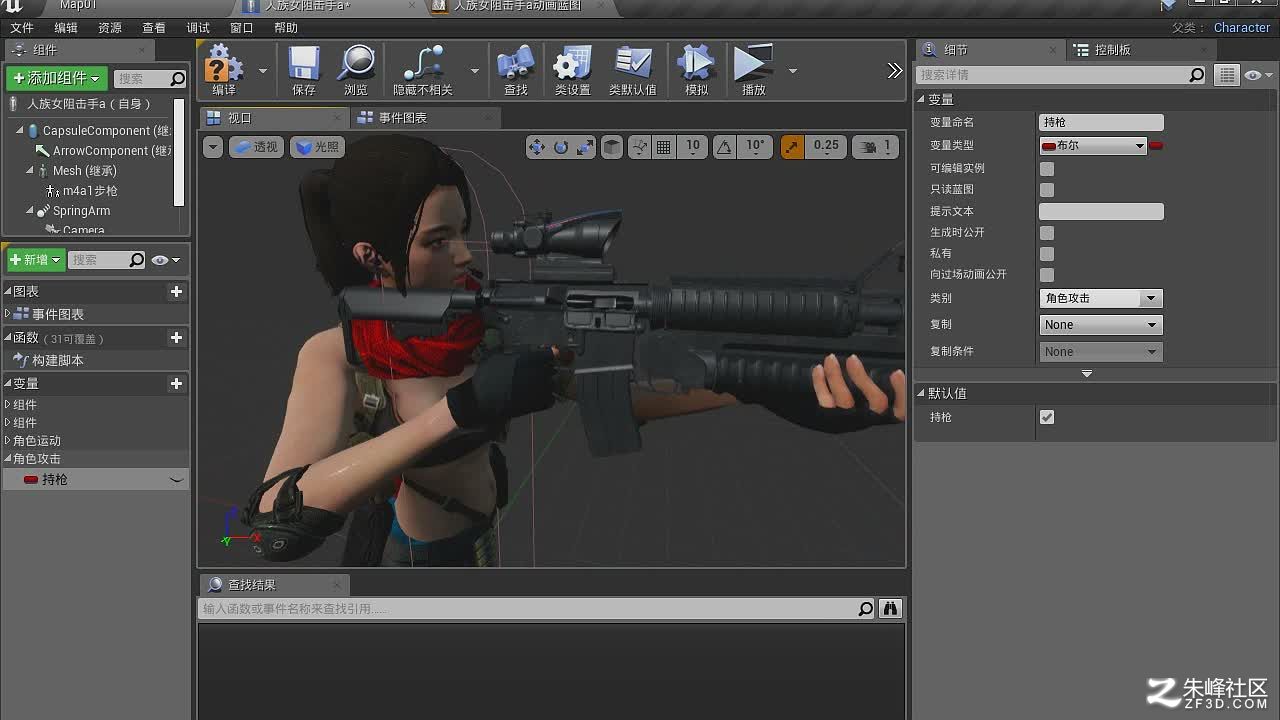Toggle 私有 (Private) checkbox
The width and height of the screenshot is (1280, 720).
tap(1047, 254)
